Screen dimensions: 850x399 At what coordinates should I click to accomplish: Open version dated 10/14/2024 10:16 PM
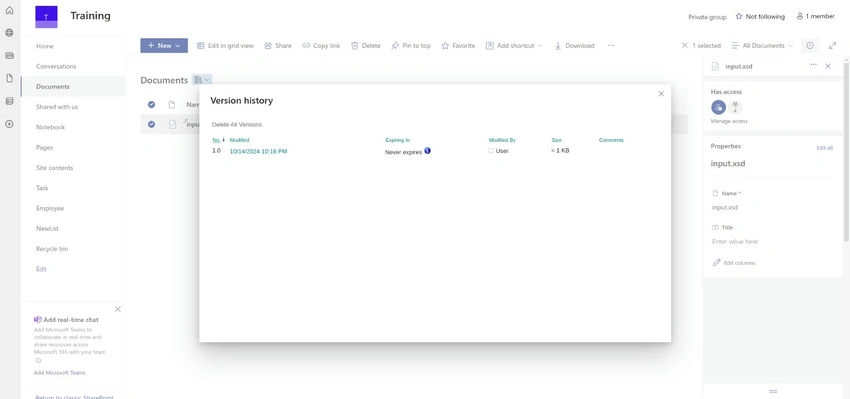[x=259, y=151]
